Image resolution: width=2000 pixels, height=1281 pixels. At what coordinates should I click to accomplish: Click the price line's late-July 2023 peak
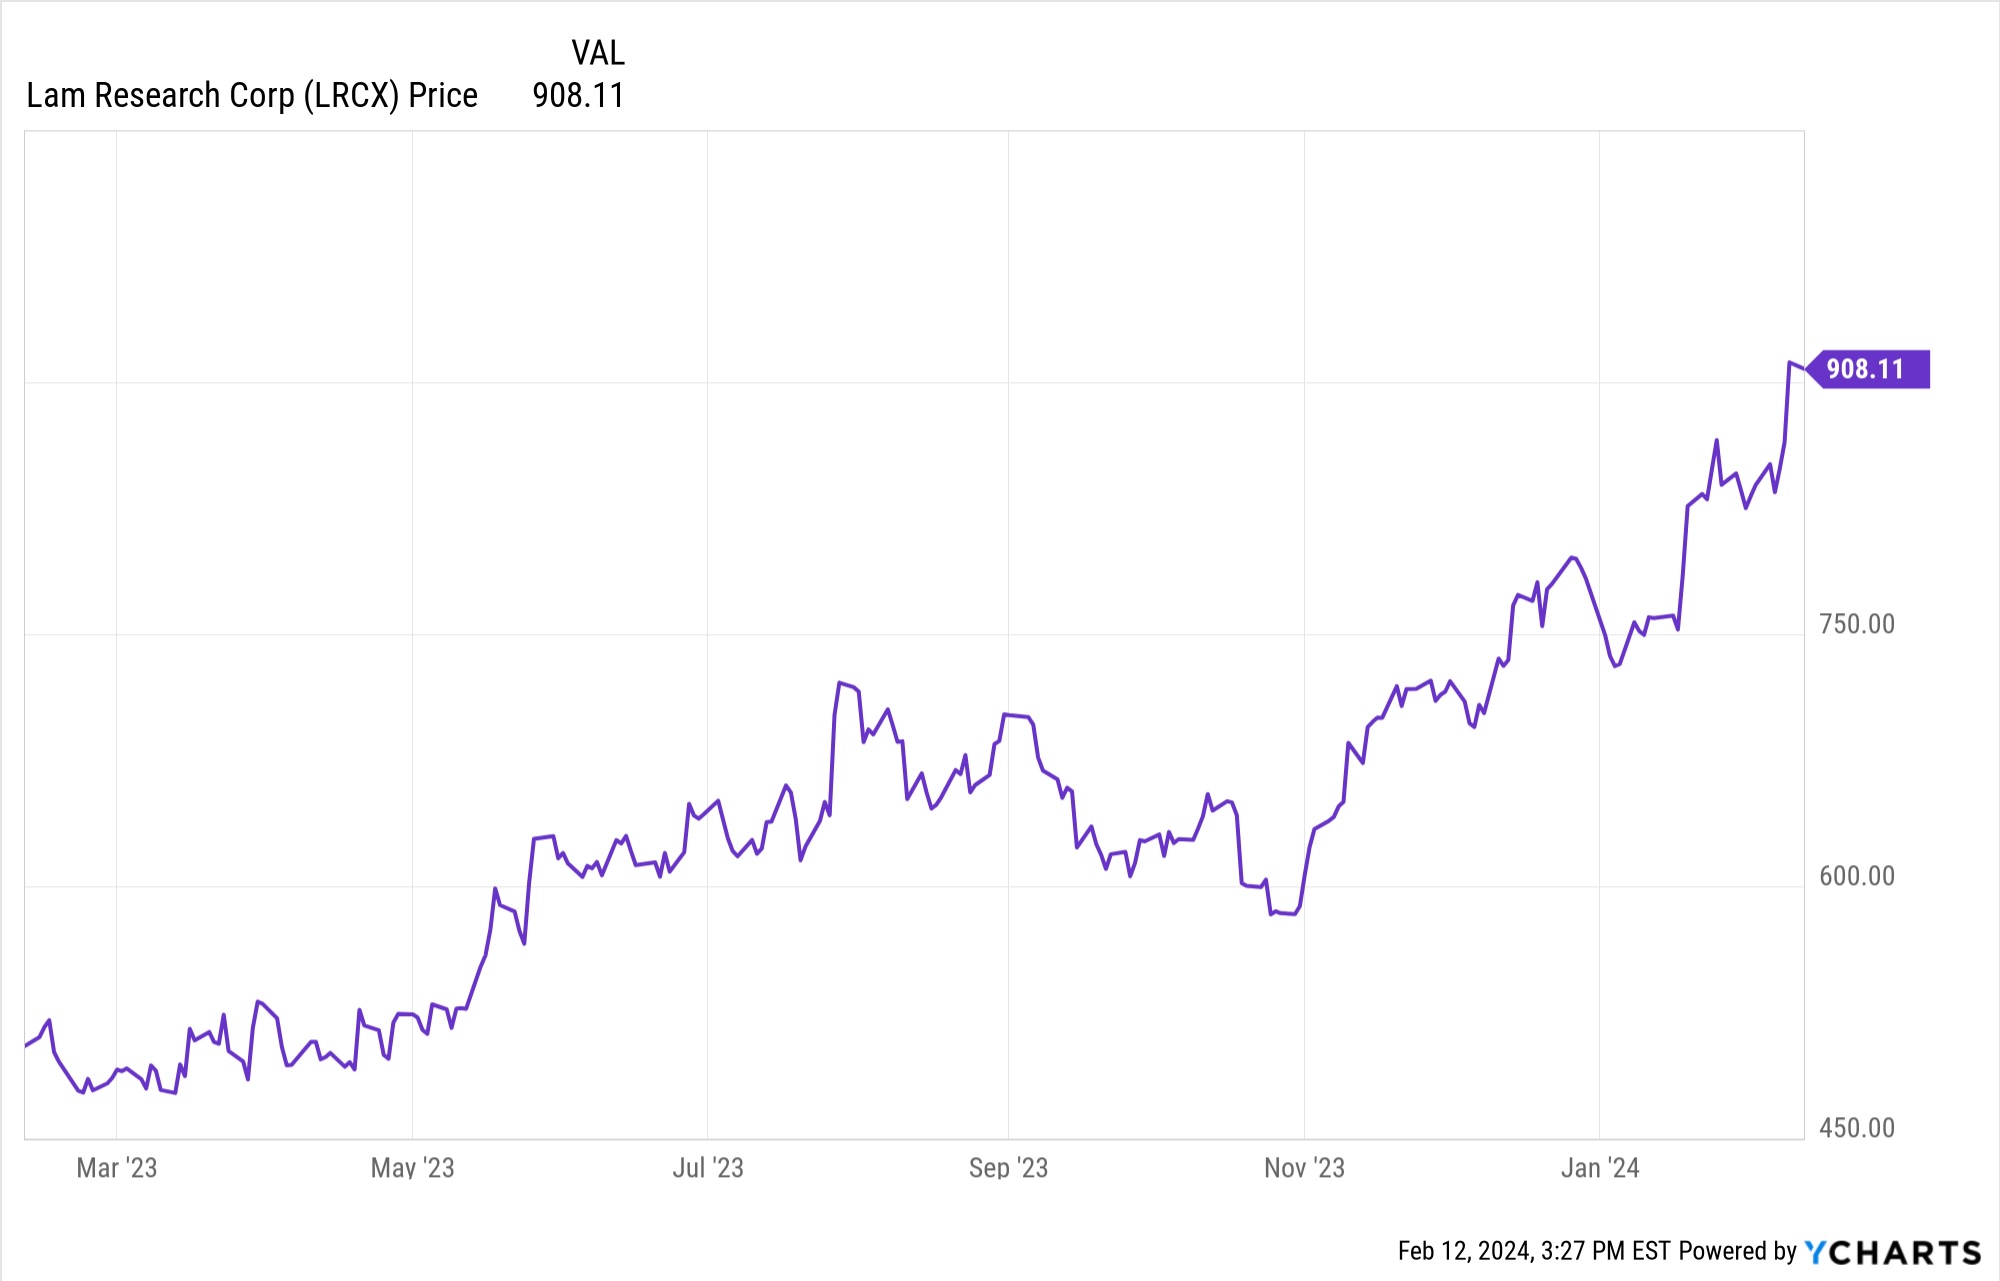tap(840, 683)
